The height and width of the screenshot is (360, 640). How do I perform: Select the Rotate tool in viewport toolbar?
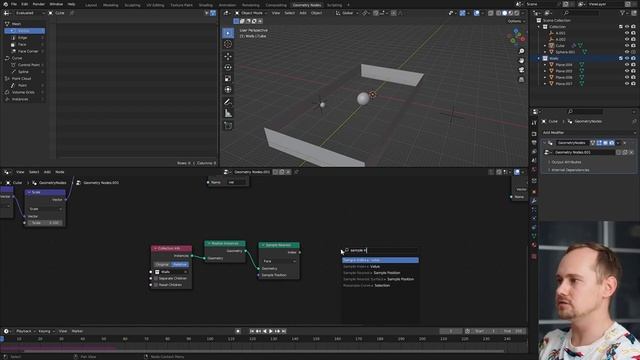(x=228, y=67)
